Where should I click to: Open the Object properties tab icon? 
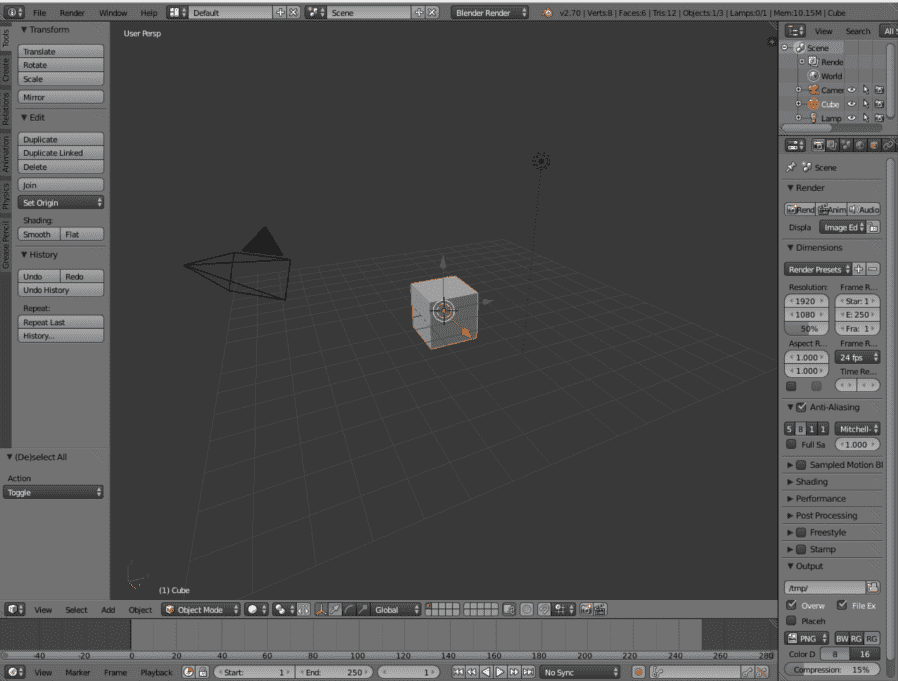tap(873, 145)
